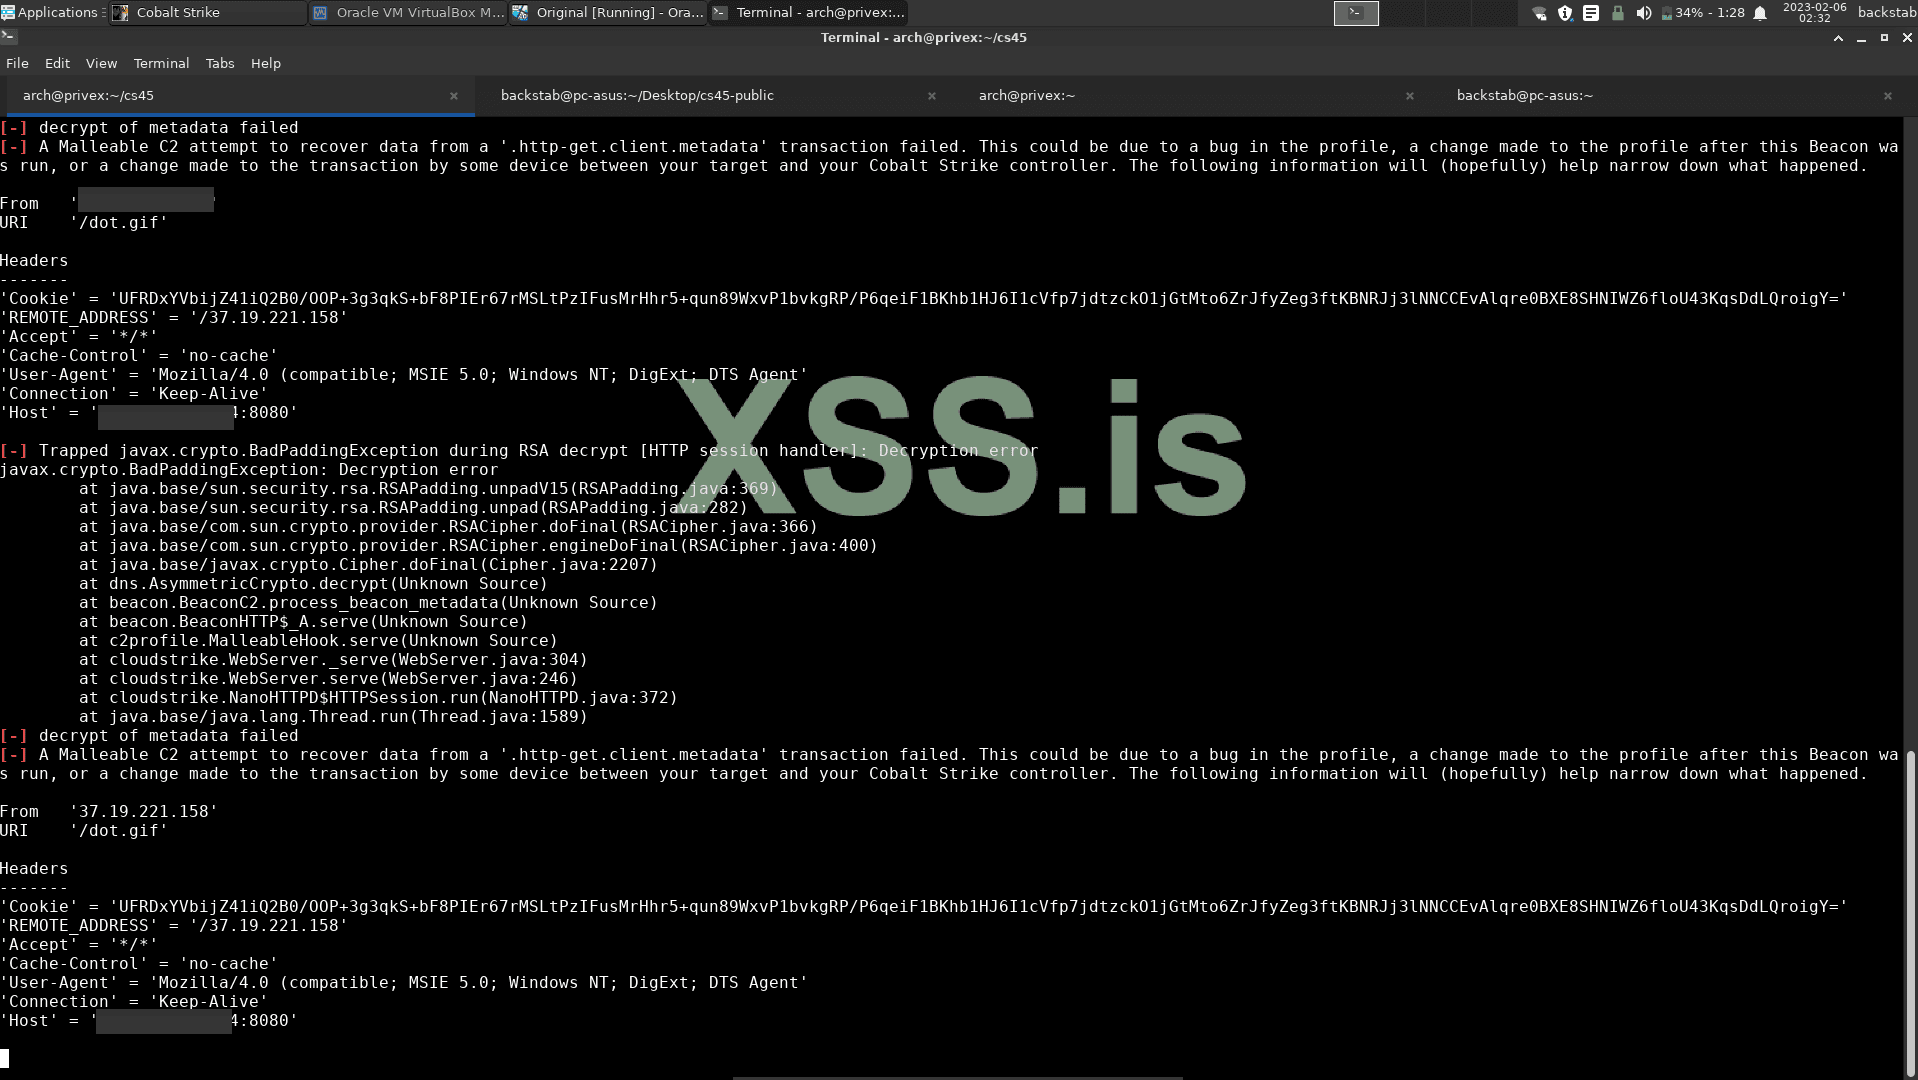Open the Help menu
Viewport: 1918px width, 1080px height.
(265, 62)
